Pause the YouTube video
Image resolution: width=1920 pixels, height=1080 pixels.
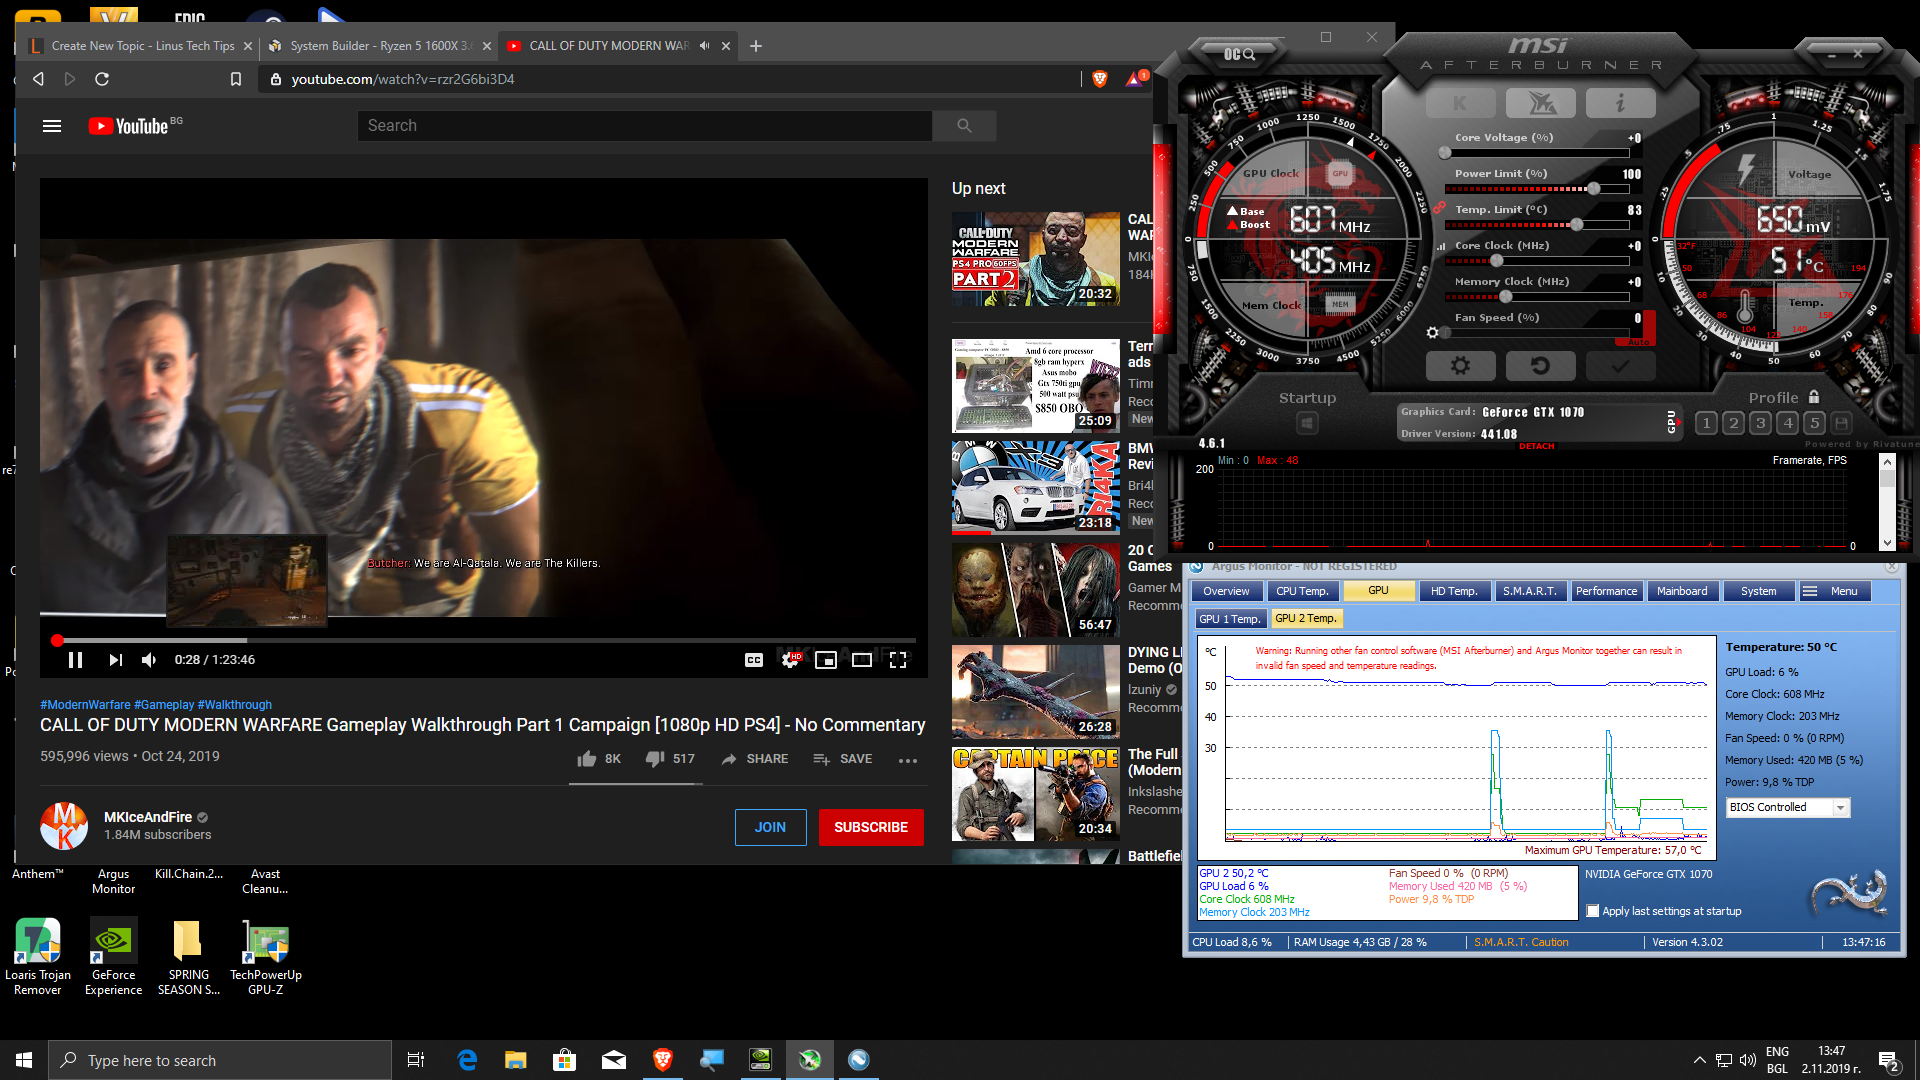click(75, 660)
